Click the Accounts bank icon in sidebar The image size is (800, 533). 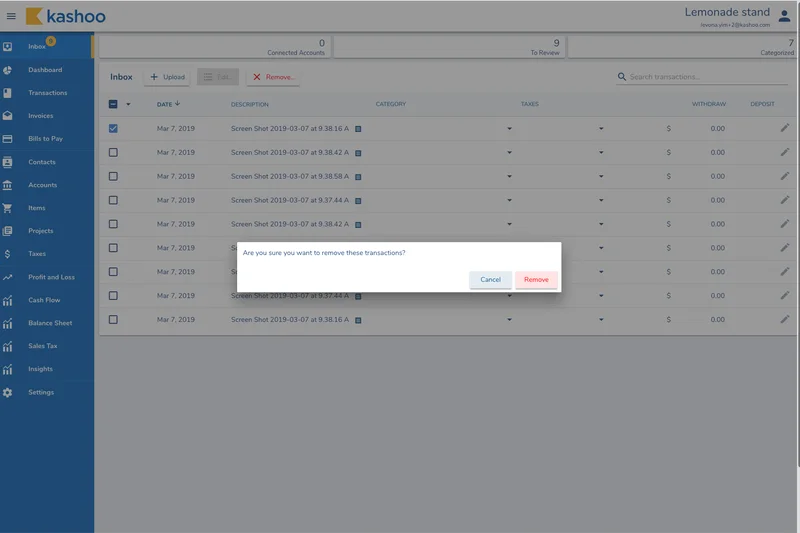point(8,185)
